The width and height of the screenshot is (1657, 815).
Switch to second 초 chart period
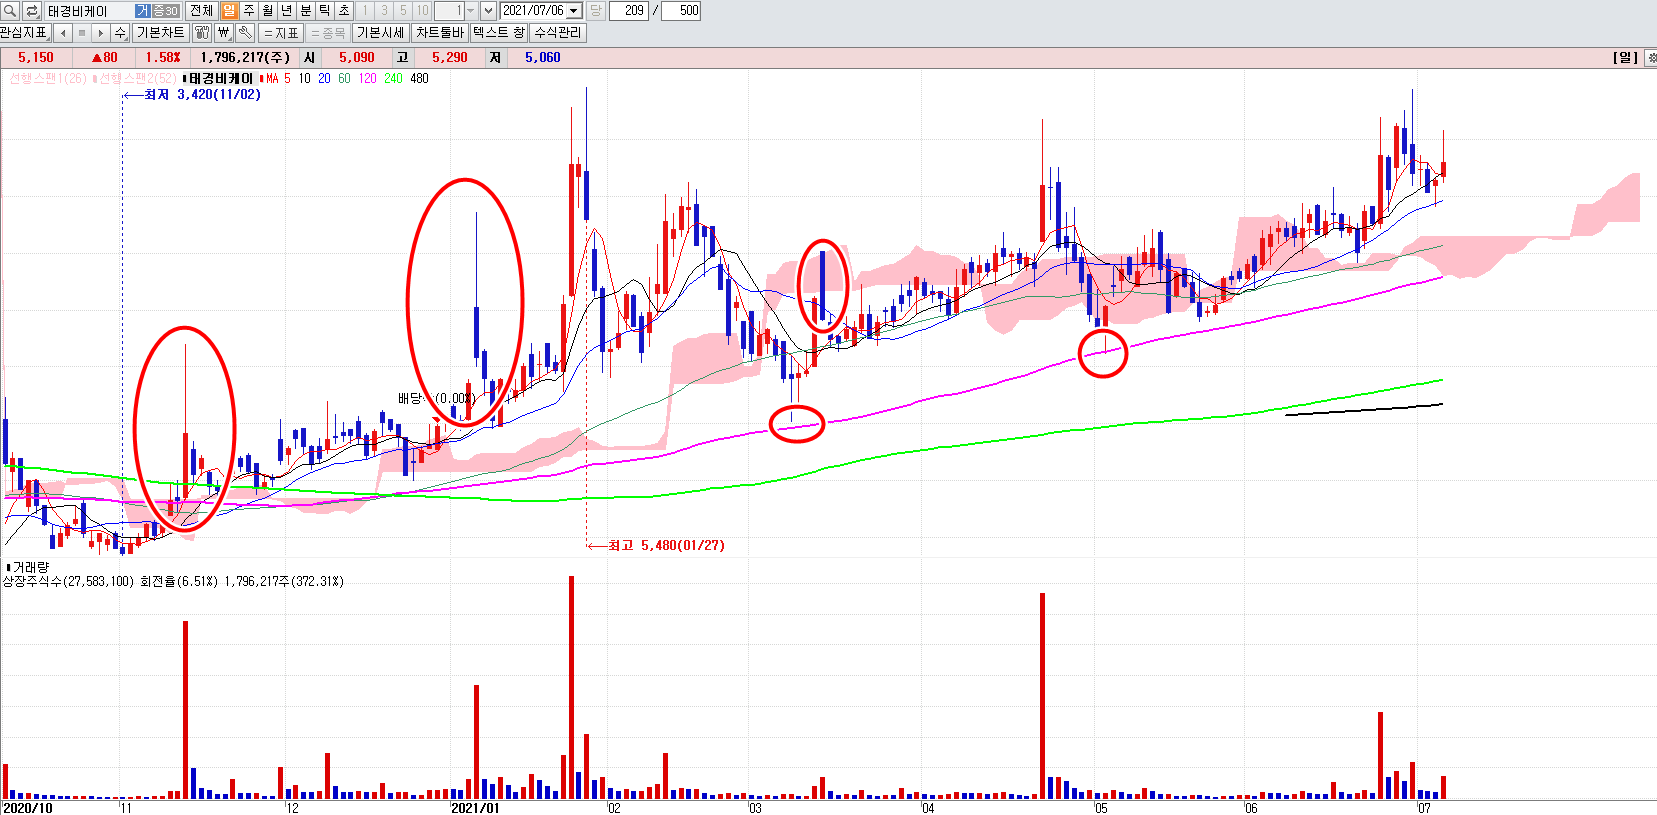(x=344, y=11)
